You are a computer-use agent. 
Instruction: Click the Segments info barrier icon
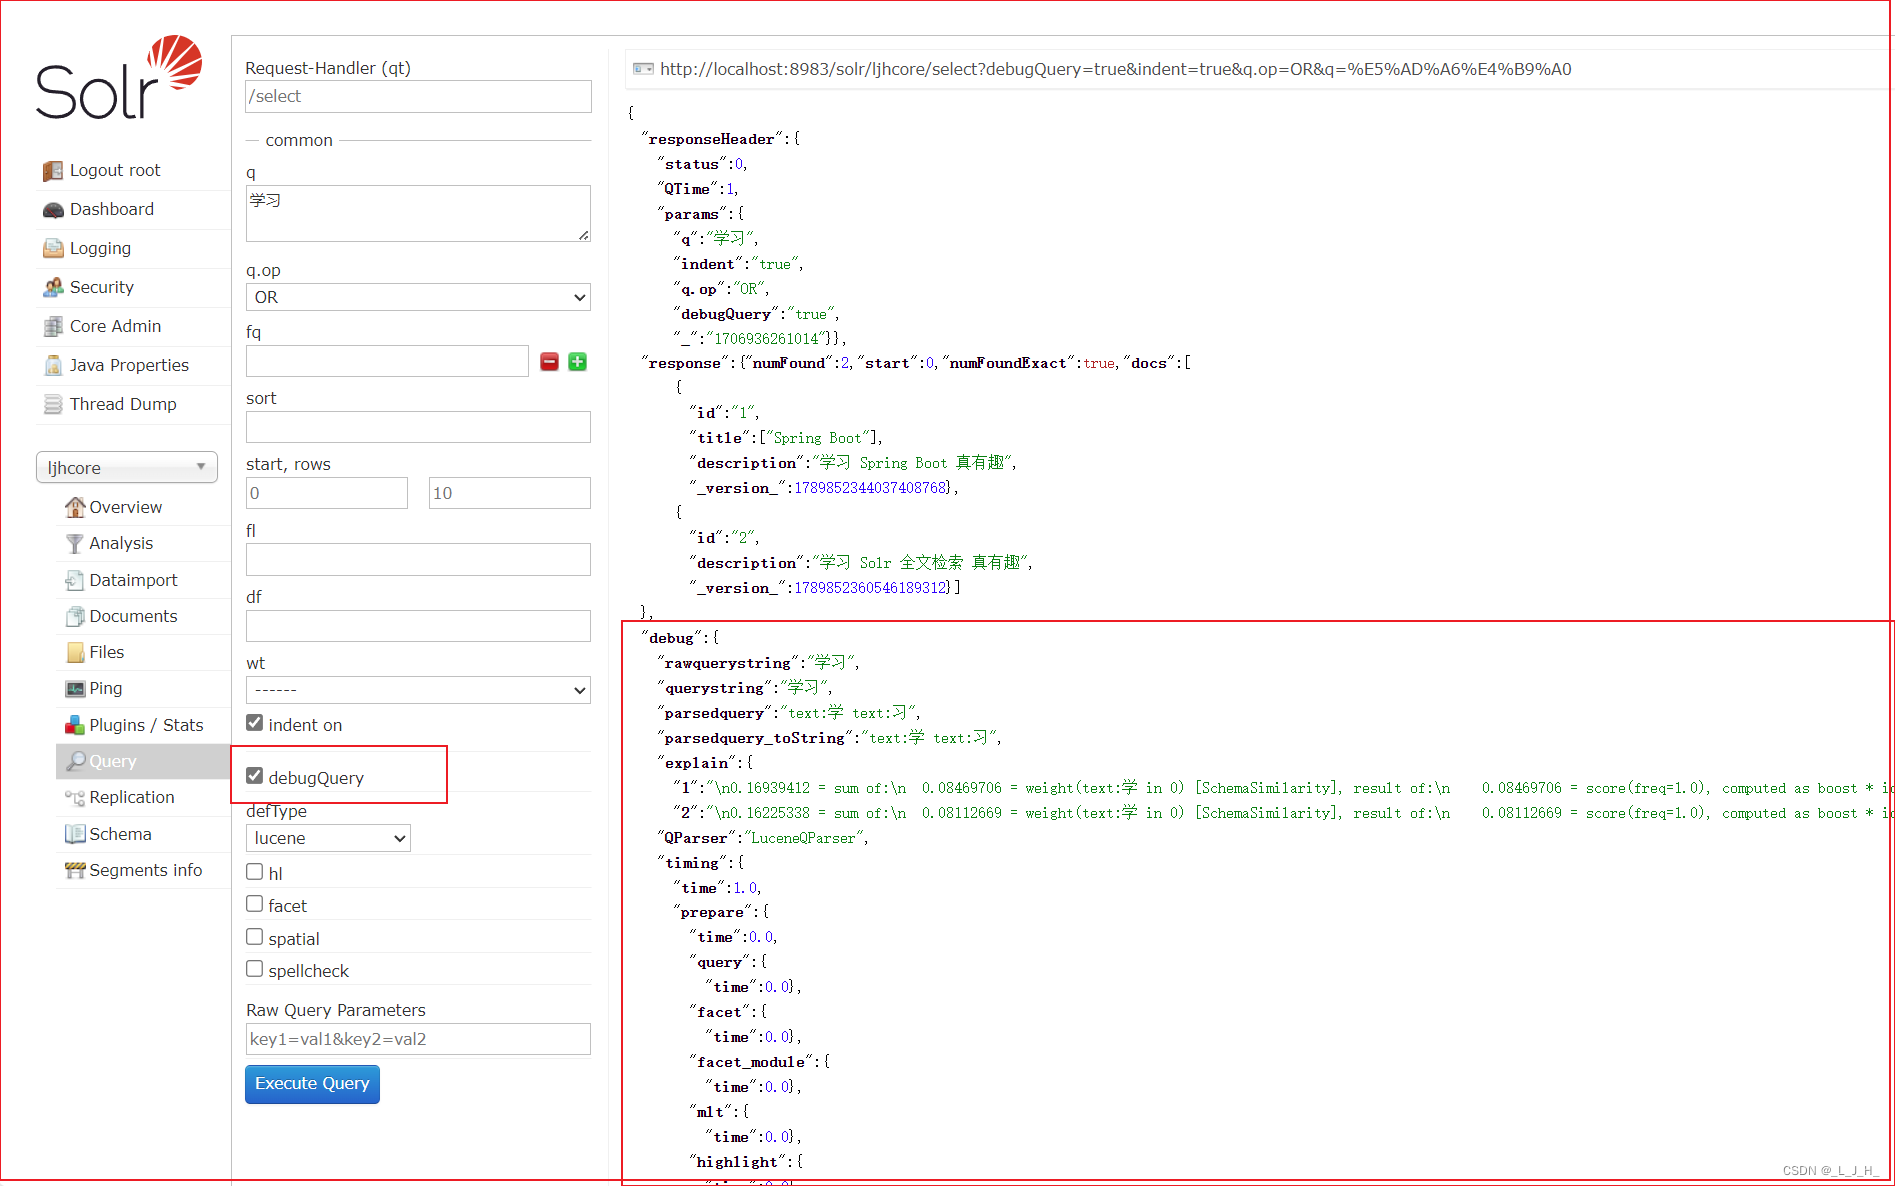[x=75, y=871]
